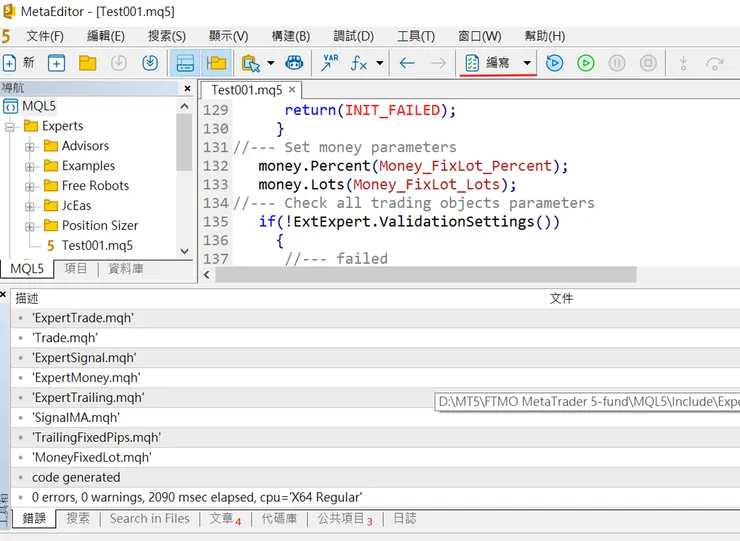Open the 調試(D) debug menu

coord(352,36)
